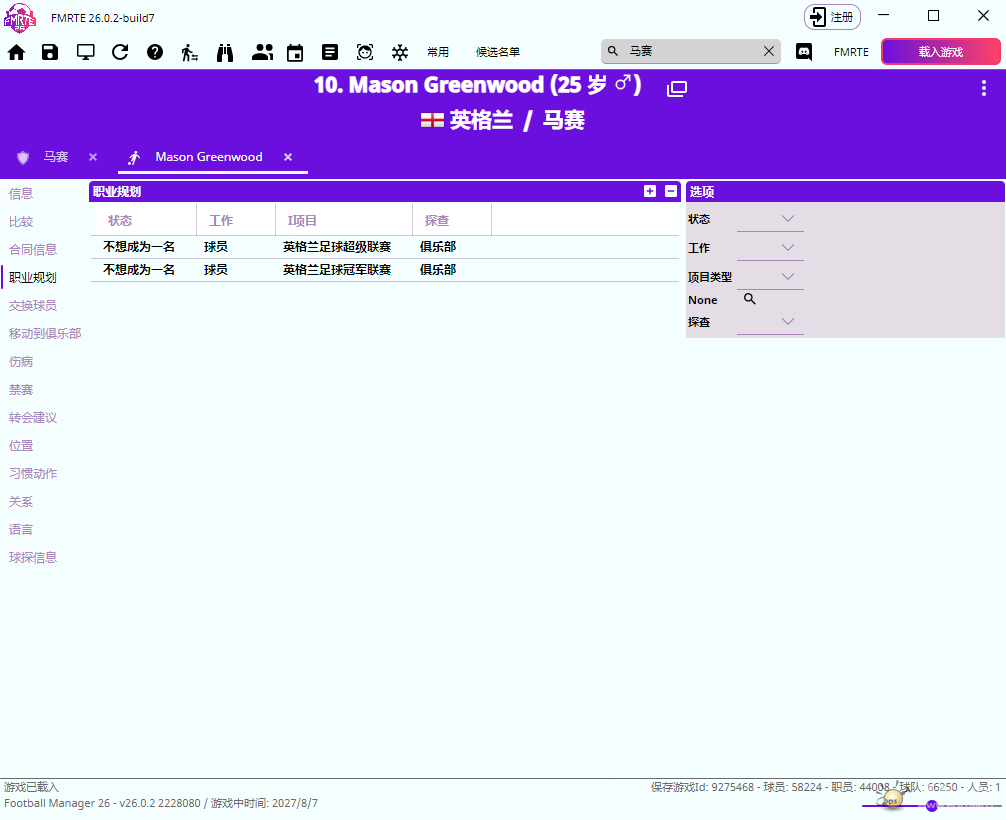
Task: Click the plus icon in 职业规划 panel header
Action: point(650,191)
